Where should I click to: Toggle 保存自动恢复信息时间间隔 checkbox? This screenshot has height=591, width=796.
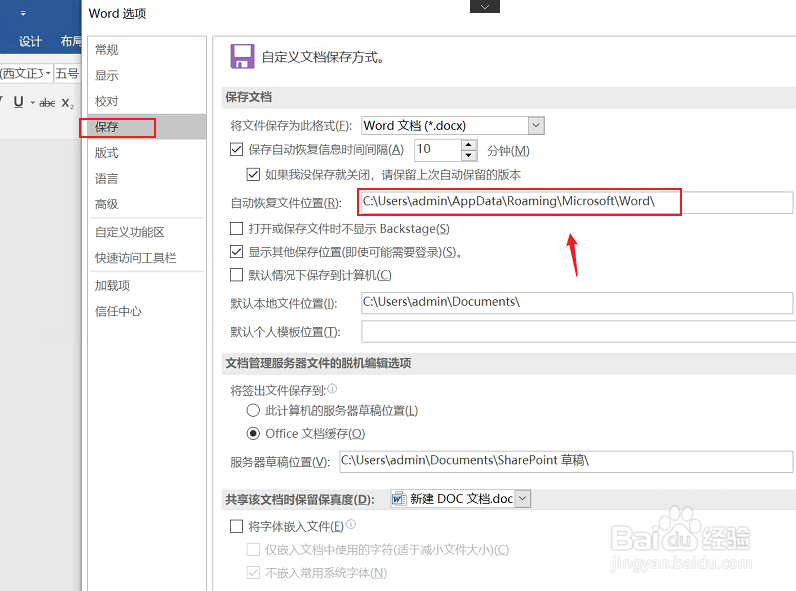(x=236, y=149)
